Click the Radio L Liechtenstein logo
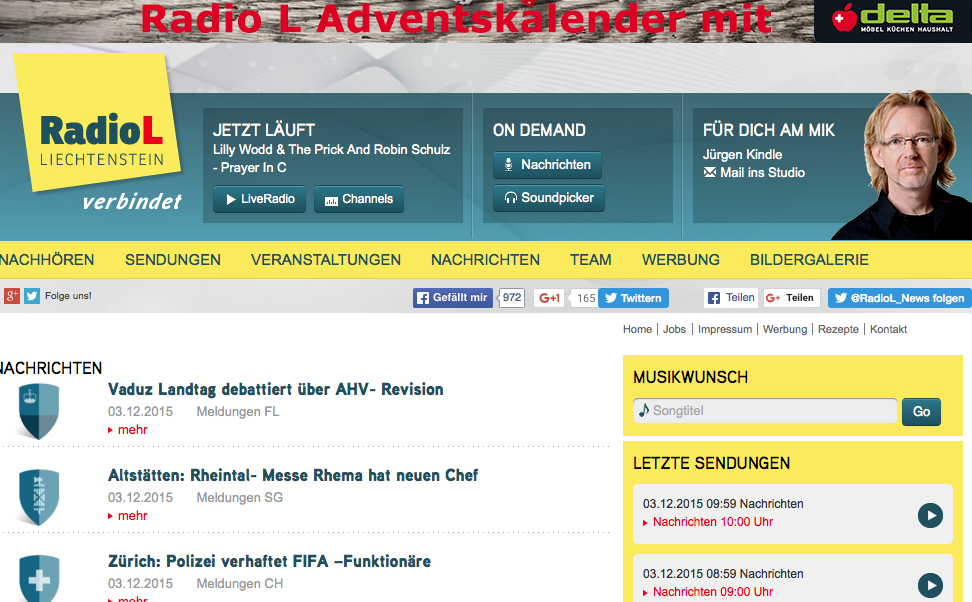The width and height of the screenshot is (972, 602). tap(100, 139)
